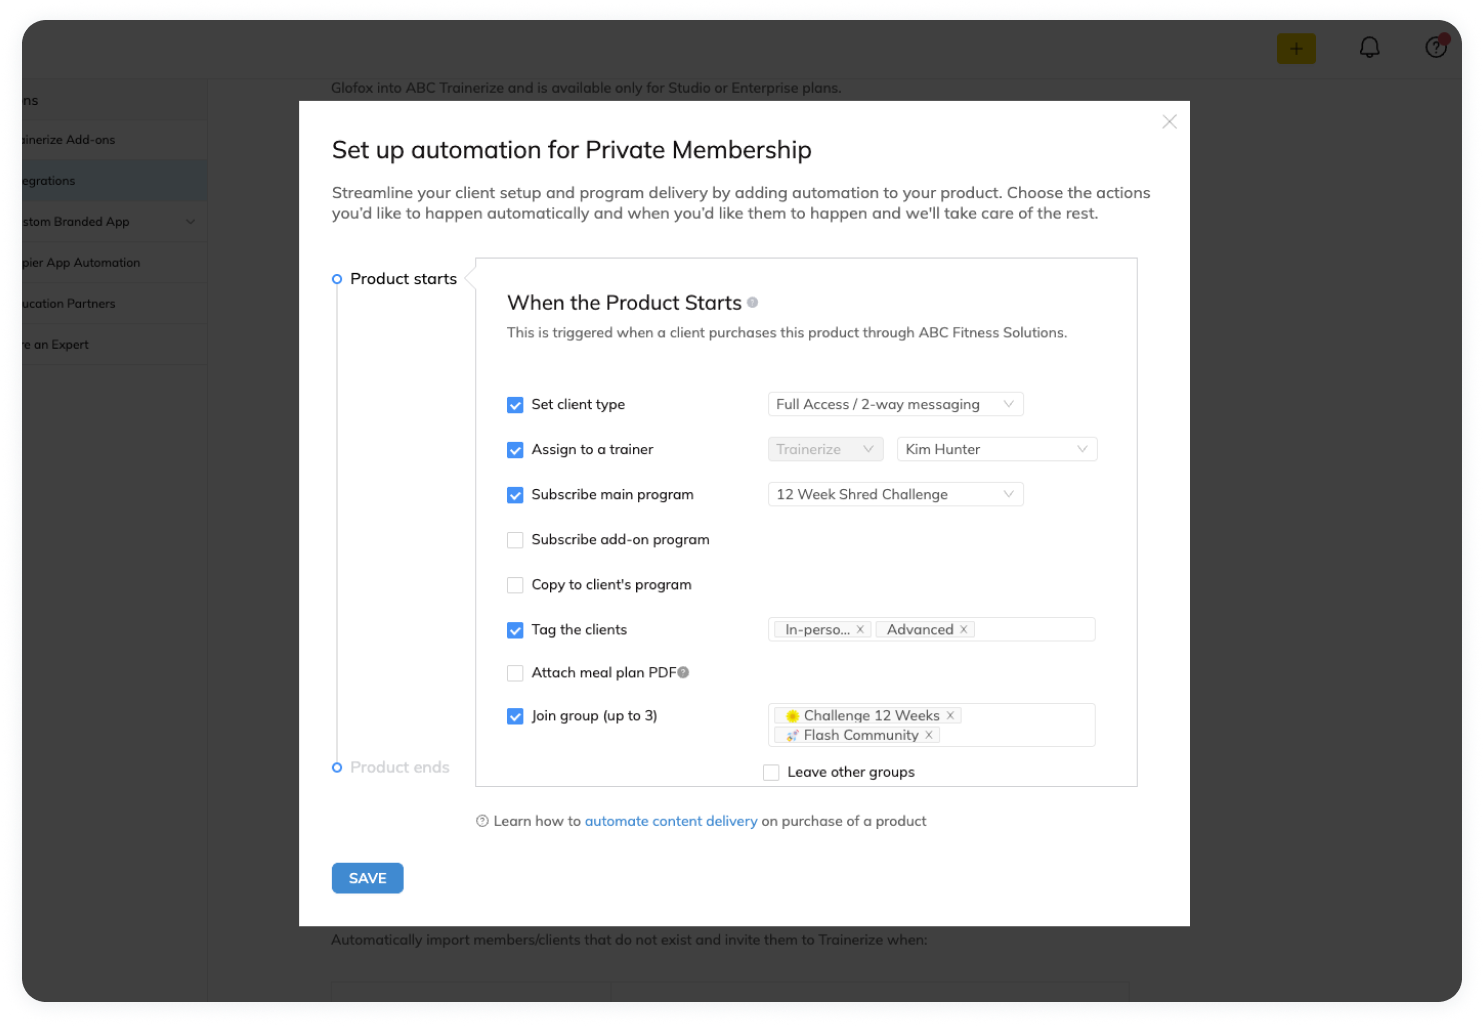Open the help question mark icon

point(1435,48)
